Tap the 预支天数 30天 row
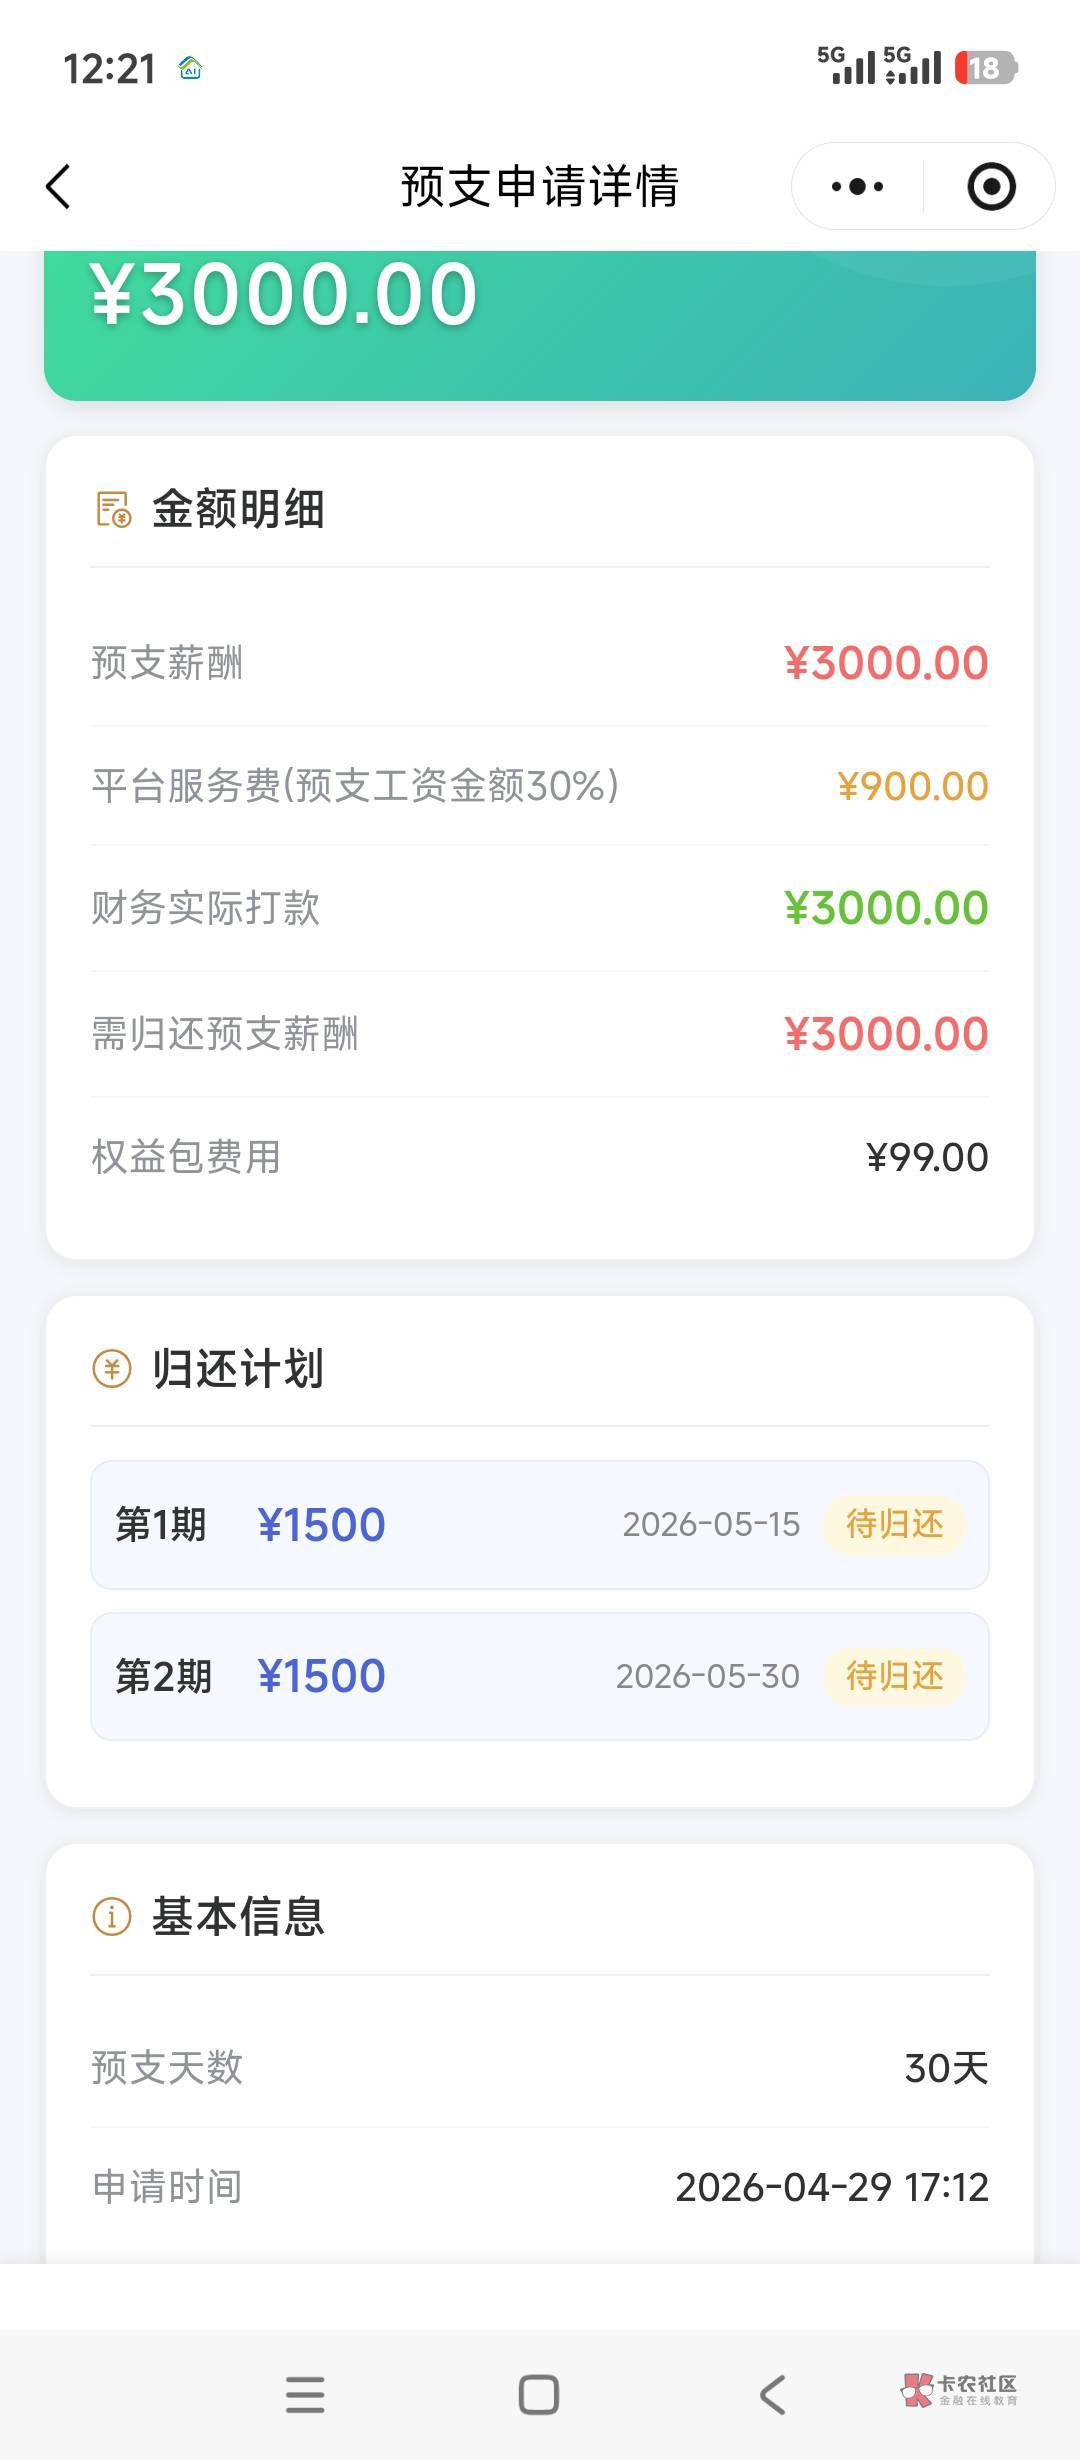Image resolution: width=1080 pixels, height=2460 pixels. [x=540, y=2068]
